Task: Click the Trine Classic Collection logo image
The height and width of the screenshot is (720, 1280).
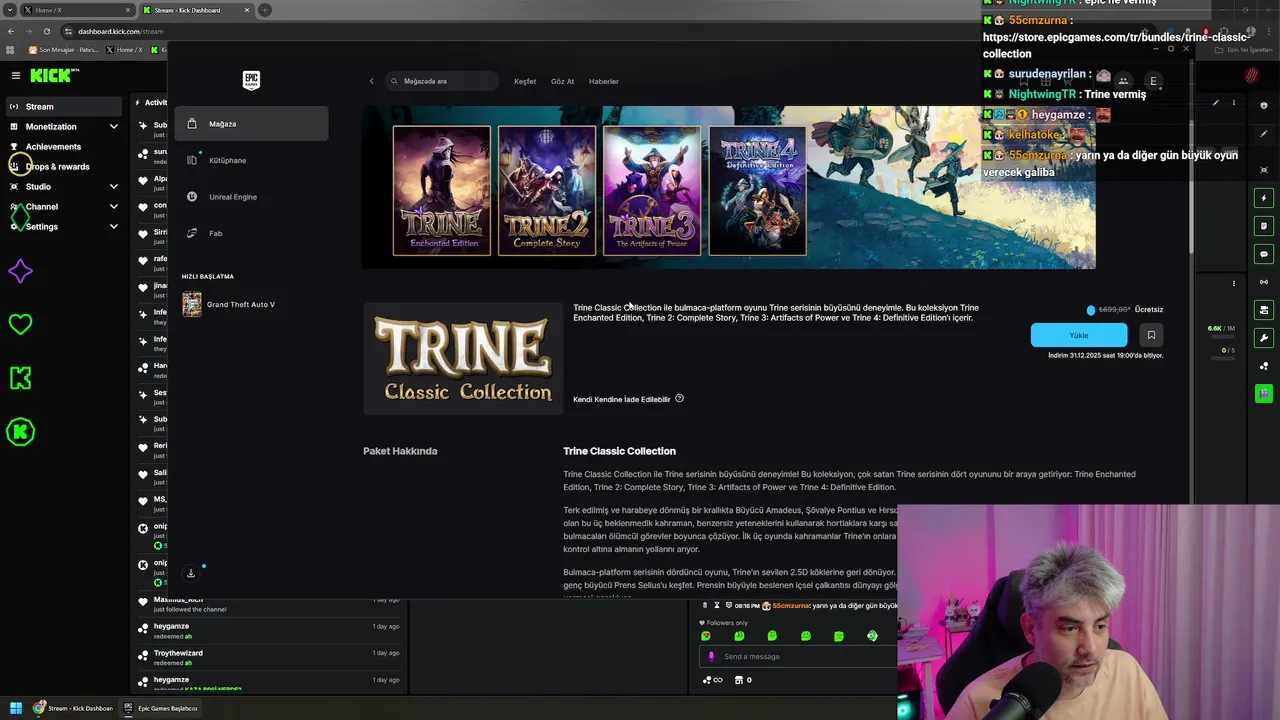Action: [x=463, y=359]
